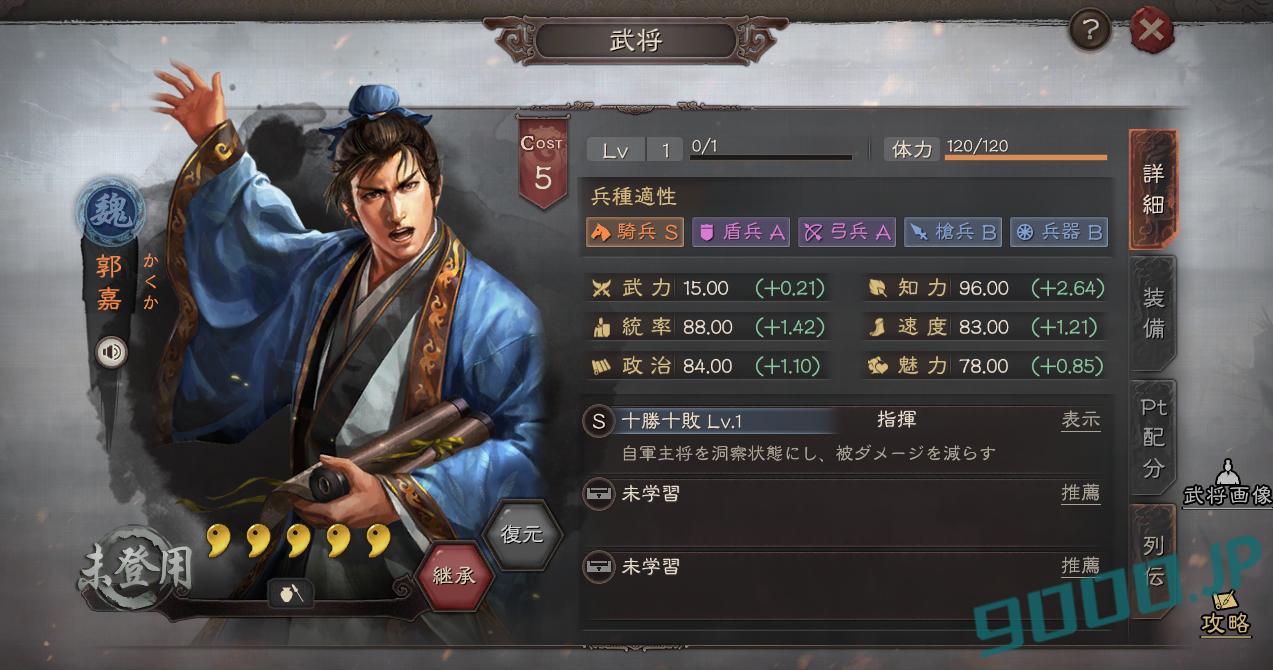Image resolution: width=1273 pixels, height=670 pixels.
Task: Select 弓兵 A troop aptitude
Action: pyautogui.click(x=847, y=232)
